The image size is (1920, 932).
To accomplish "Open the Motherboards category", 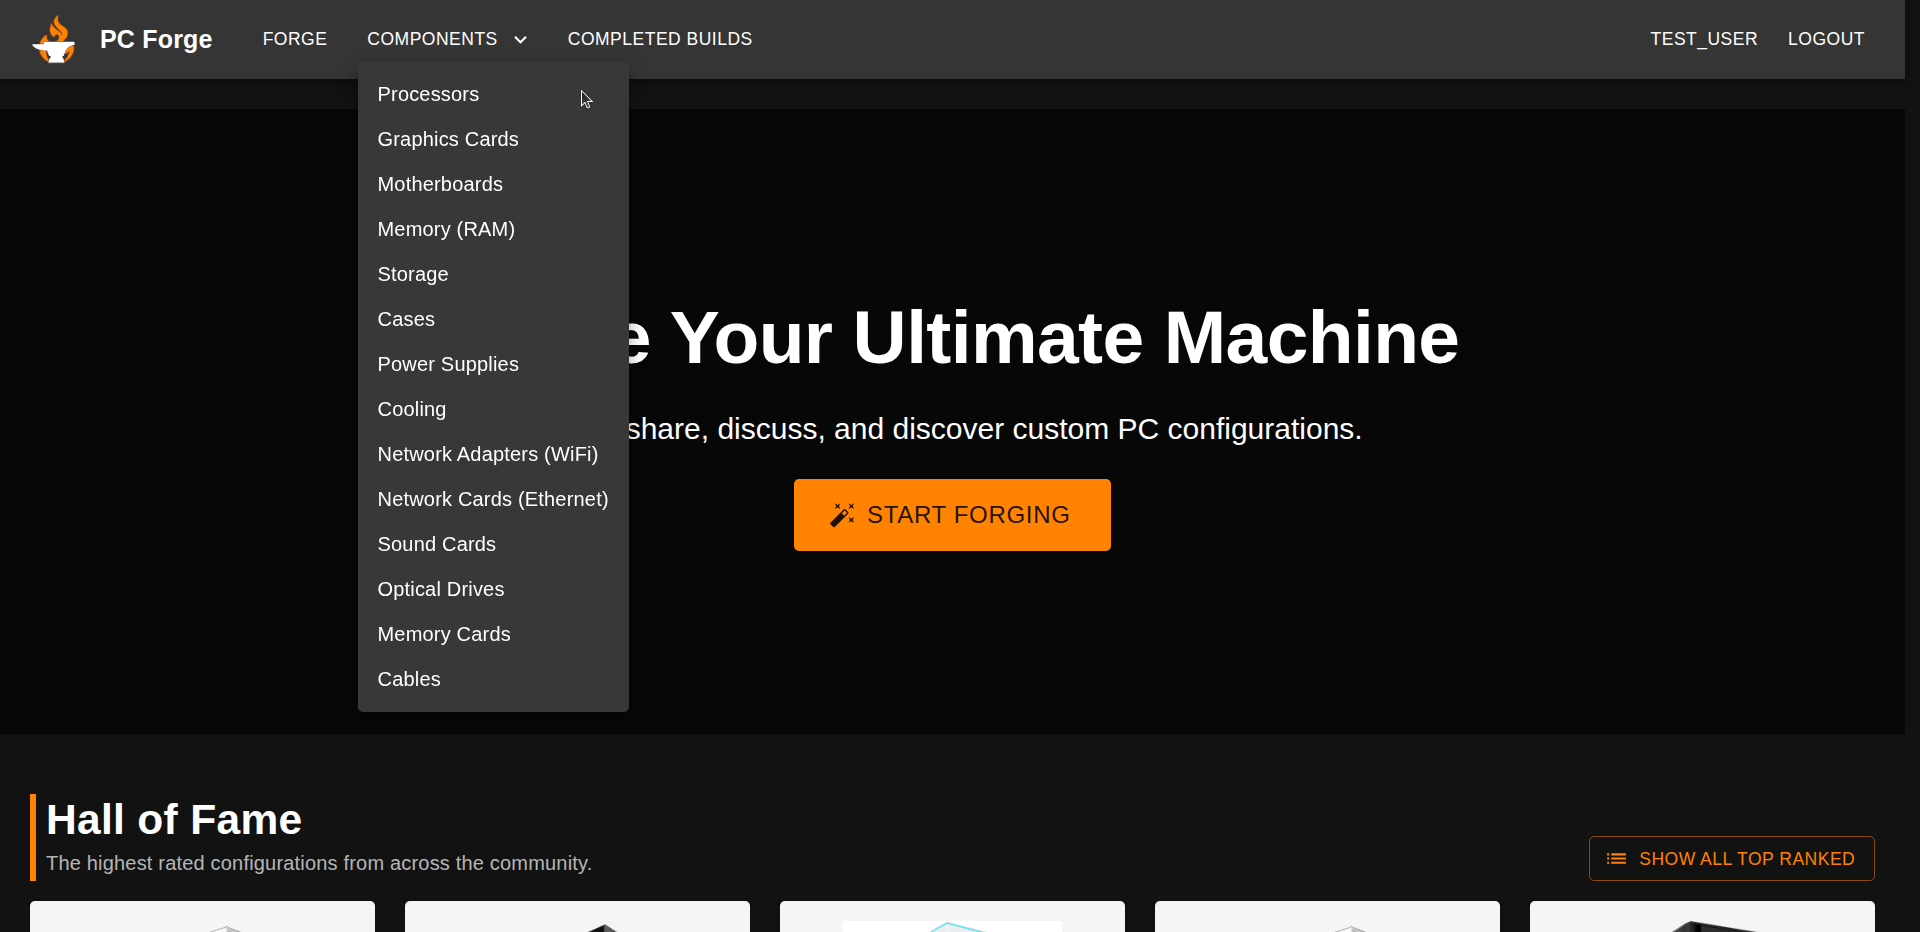I will pyautogui.click(x=440, y=184).
